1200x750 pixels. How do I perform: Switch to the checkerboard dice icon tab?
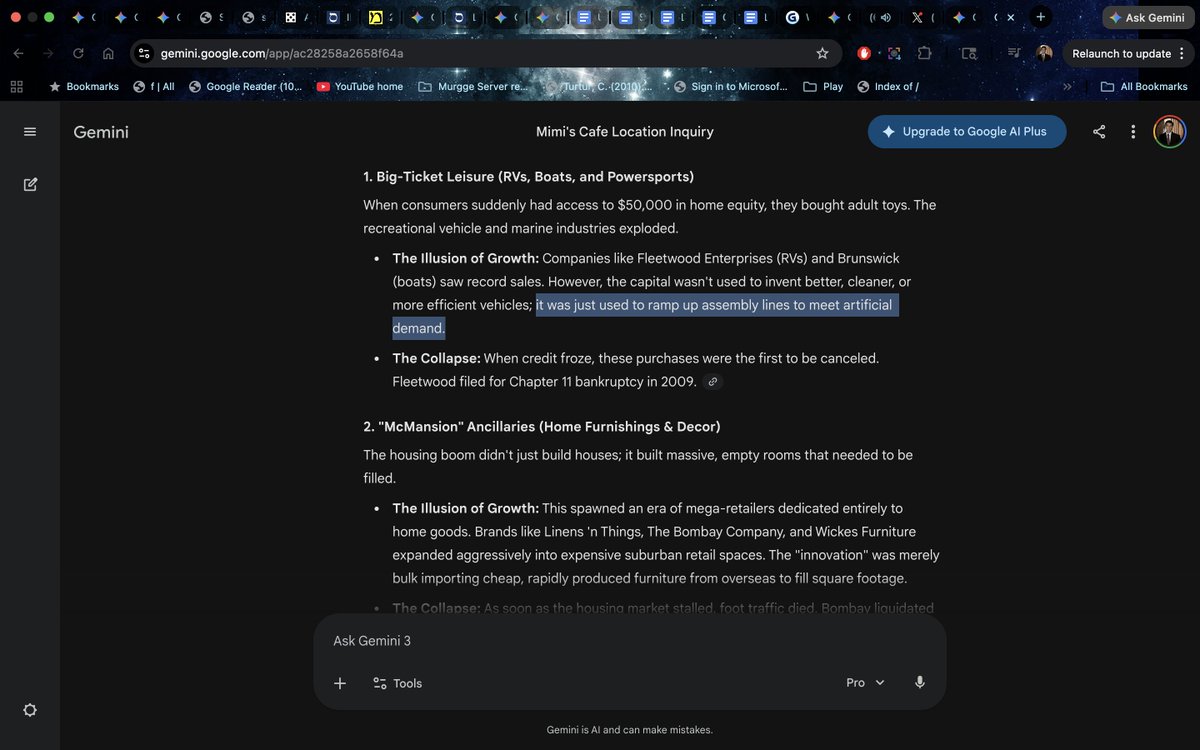[x=296, y=18]
